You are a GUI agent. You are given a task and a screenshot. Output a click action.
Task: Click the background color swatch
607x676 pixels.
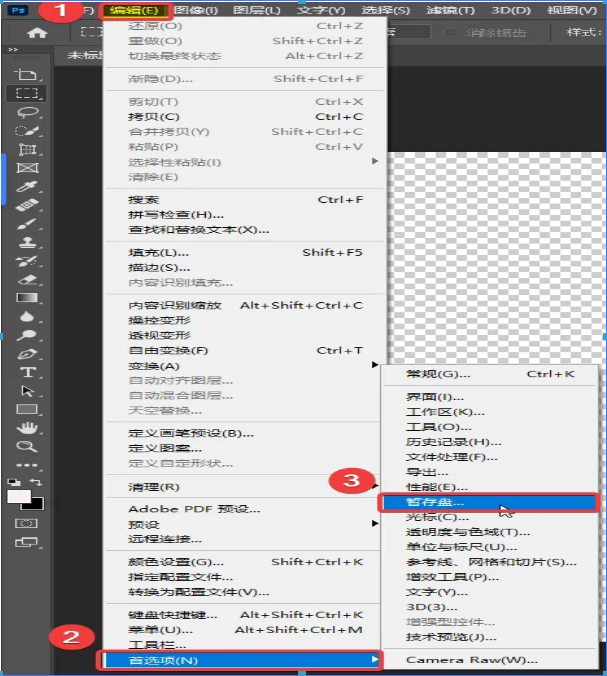point(38,504)
